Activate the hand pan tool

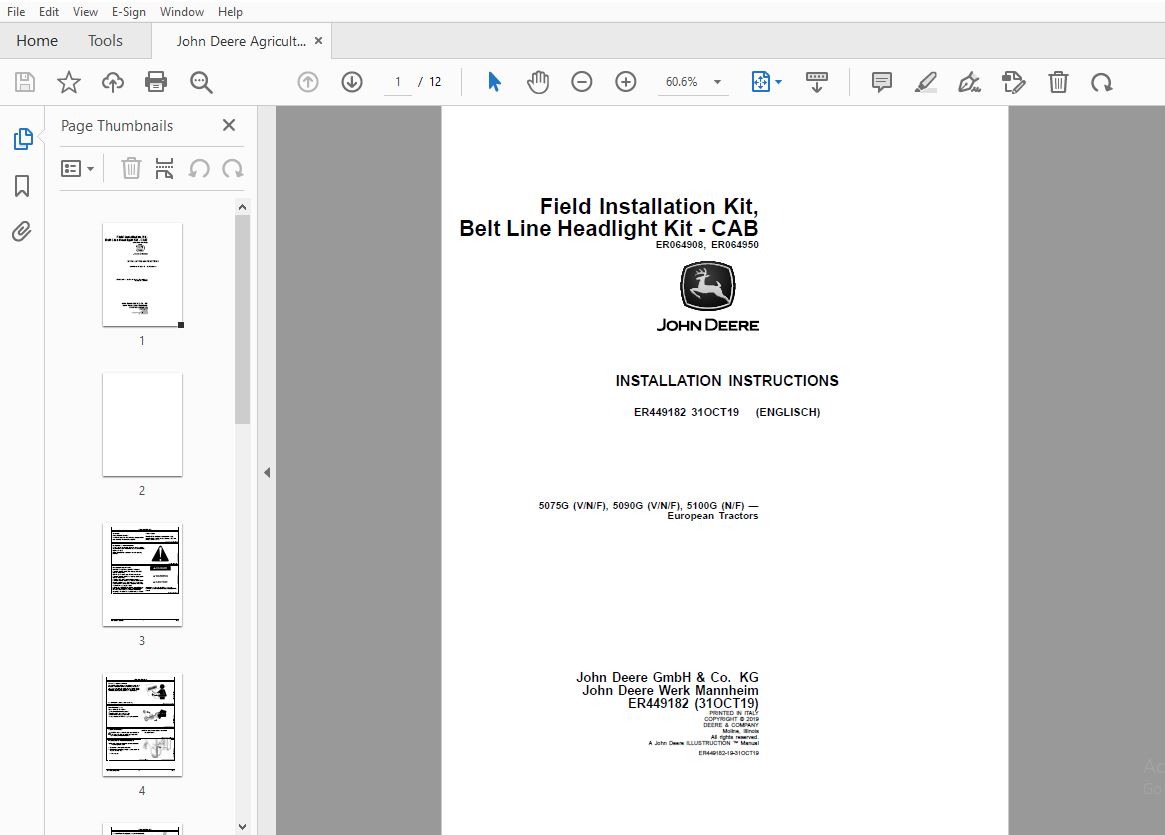538,82
